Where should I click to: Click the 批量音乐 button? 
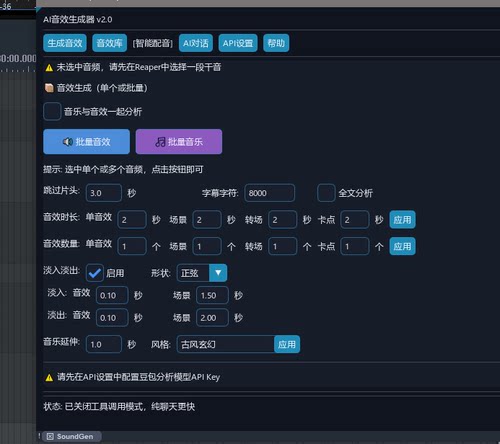pyautogui.click(x=179, y=142)
